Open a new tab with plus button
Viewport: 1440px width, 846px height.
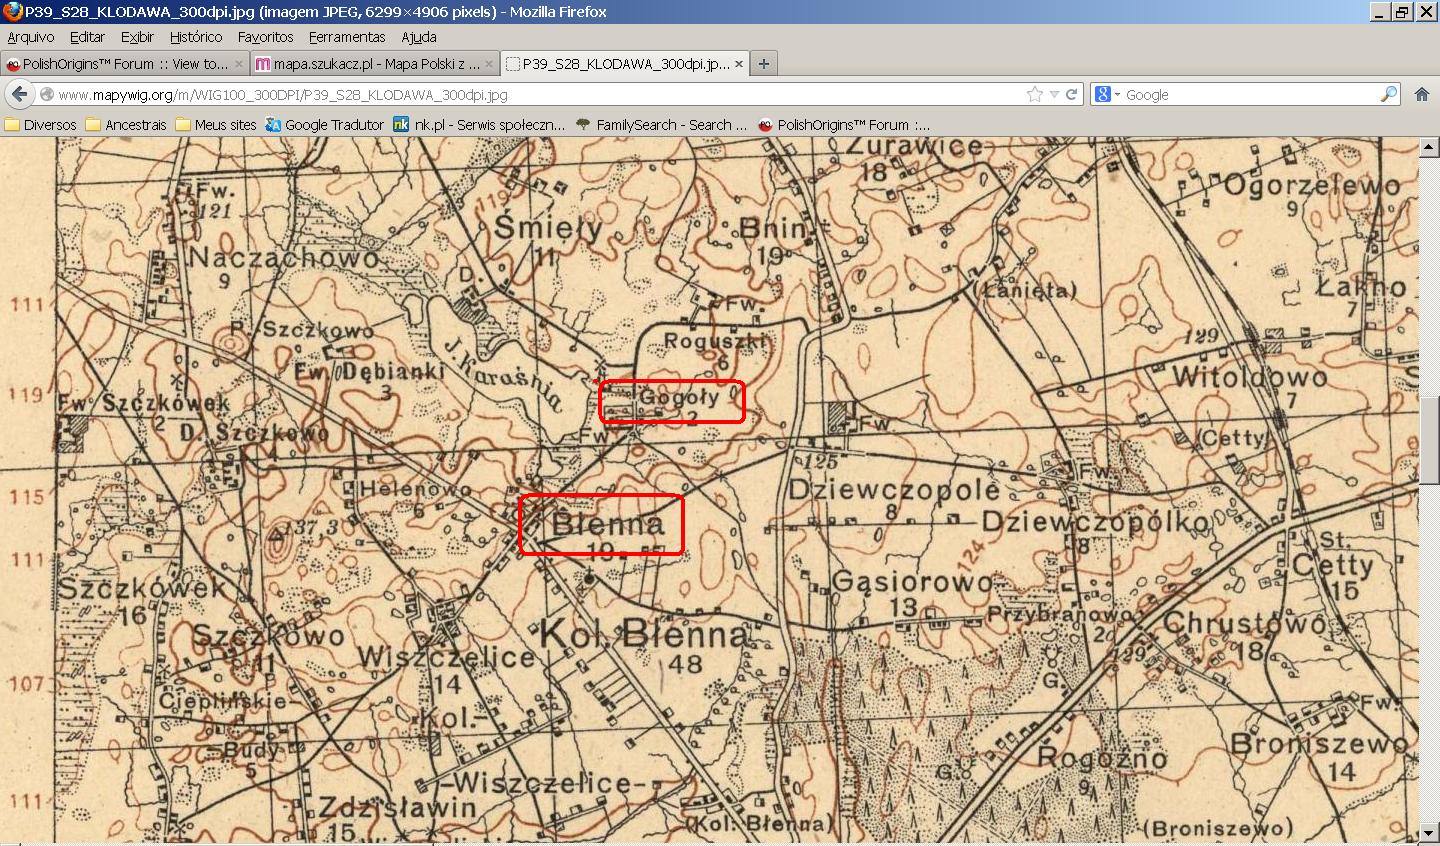[x=764, y=63]
